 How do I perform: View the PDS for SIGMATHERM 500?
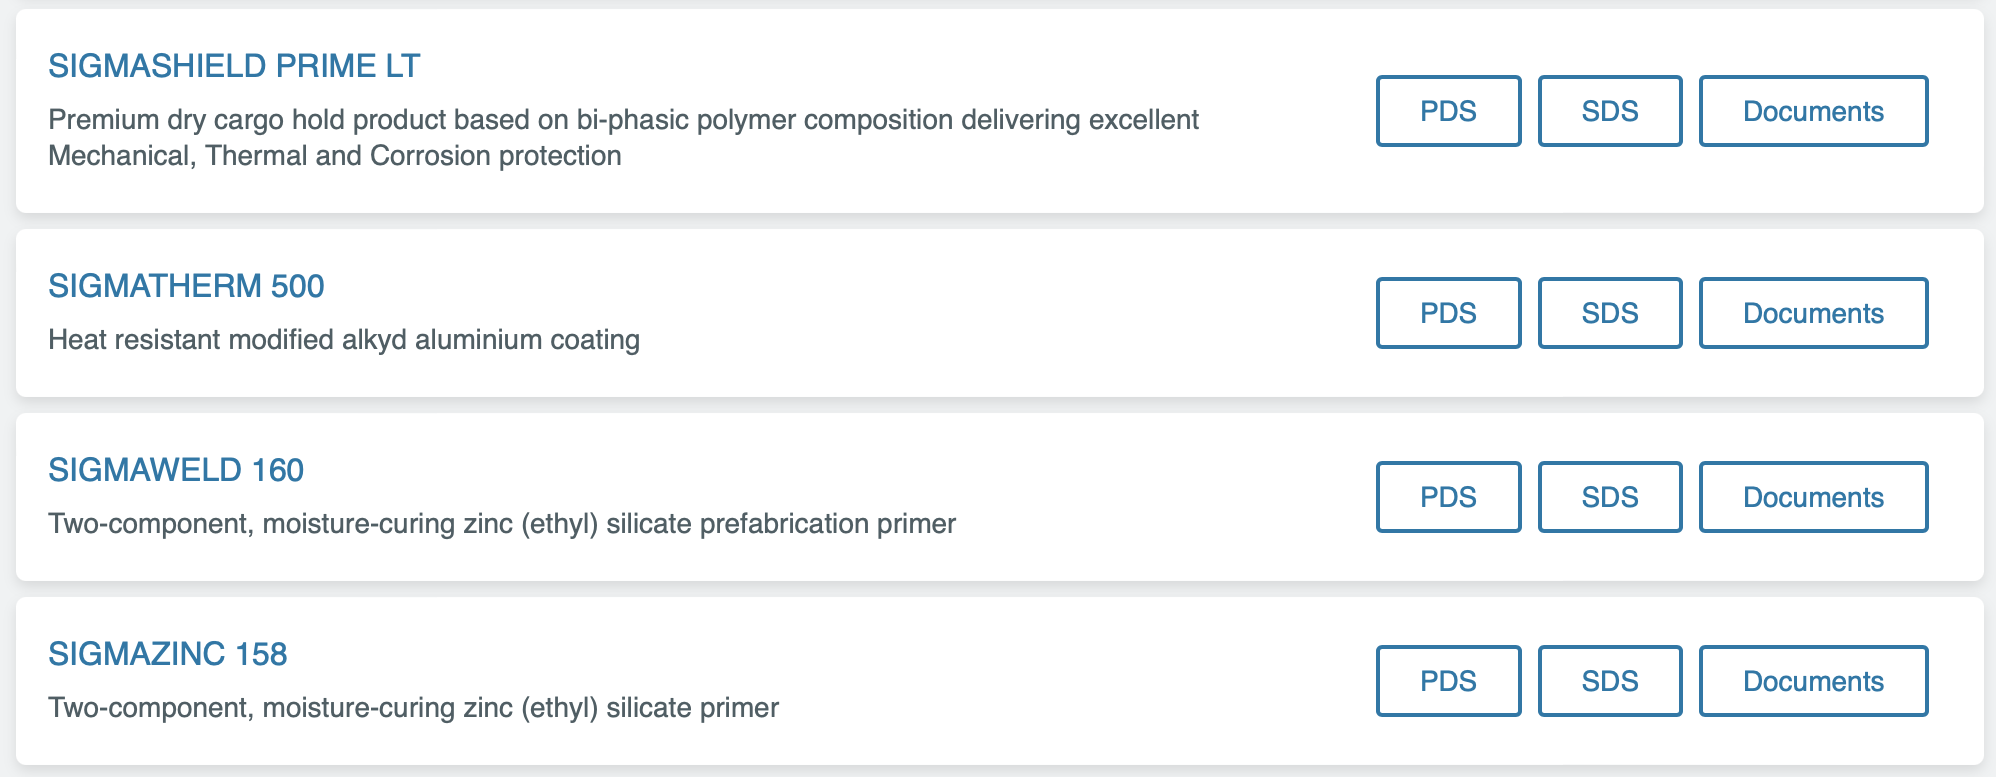1448,313
